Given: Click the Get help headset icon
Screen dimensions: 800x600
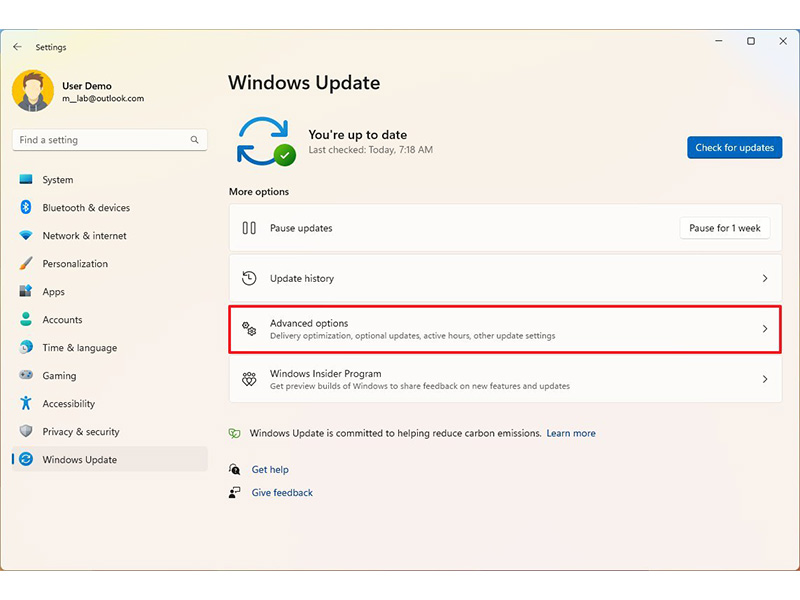Looking at the screenshot, I should coord(234,469).
